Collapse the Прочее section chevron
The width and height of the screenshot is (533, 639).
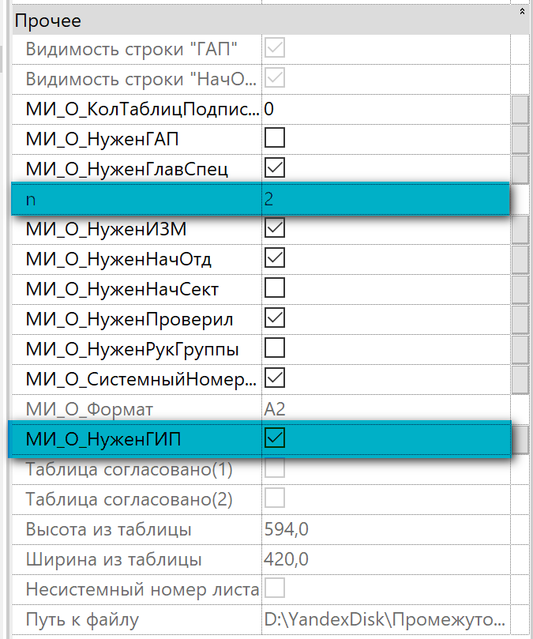(522, 12)
